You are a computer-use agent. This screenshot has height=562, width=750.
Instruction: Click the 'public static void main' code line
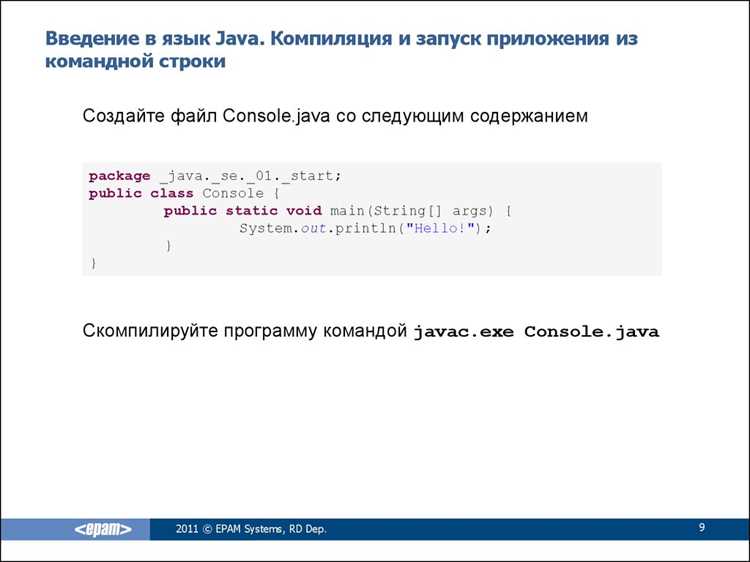pos(338,211)
